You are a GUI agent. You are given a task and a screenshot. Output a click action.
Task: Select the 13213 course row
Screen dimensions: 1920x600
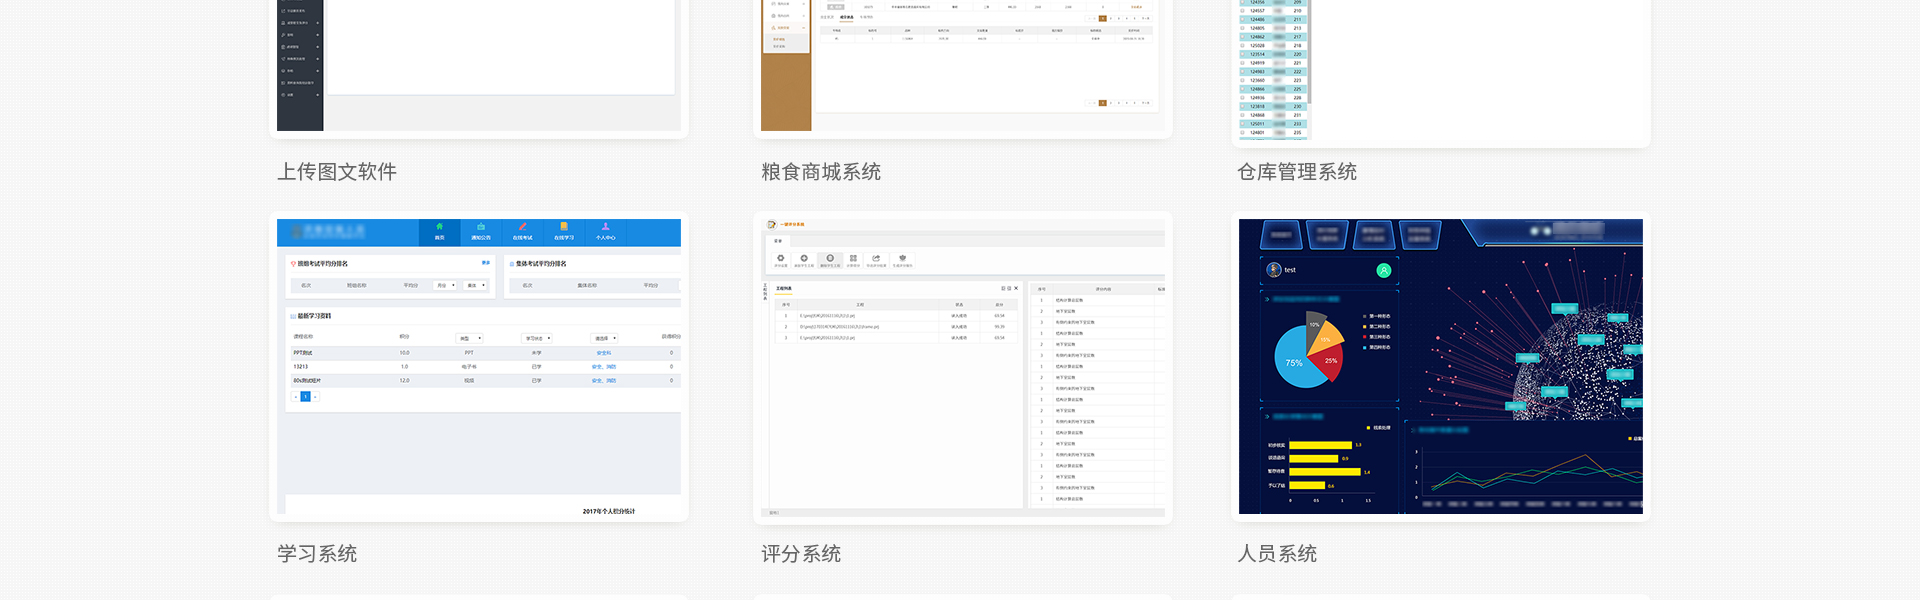pos(484,367)
